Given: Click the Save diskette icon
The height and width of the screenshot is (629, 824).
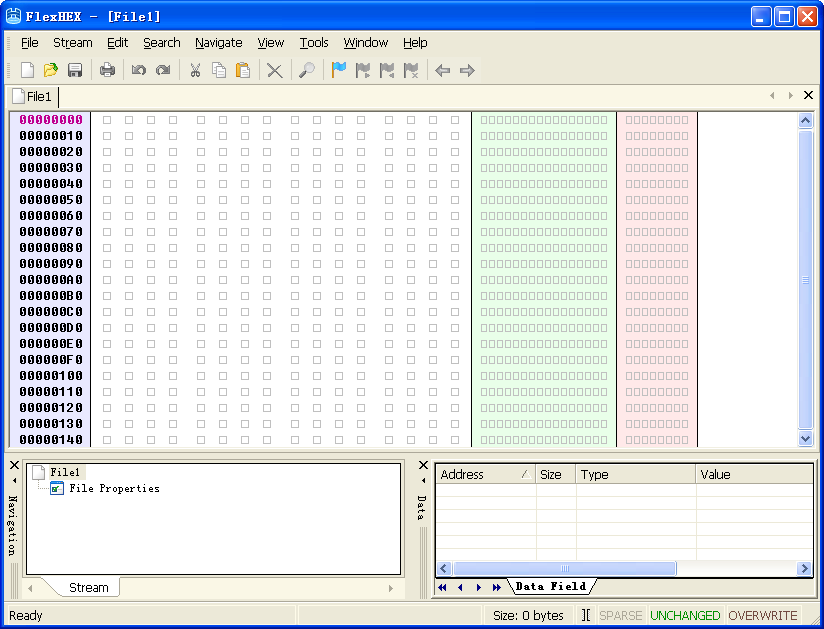Looking at the screenshot, I should pos(75,70).
